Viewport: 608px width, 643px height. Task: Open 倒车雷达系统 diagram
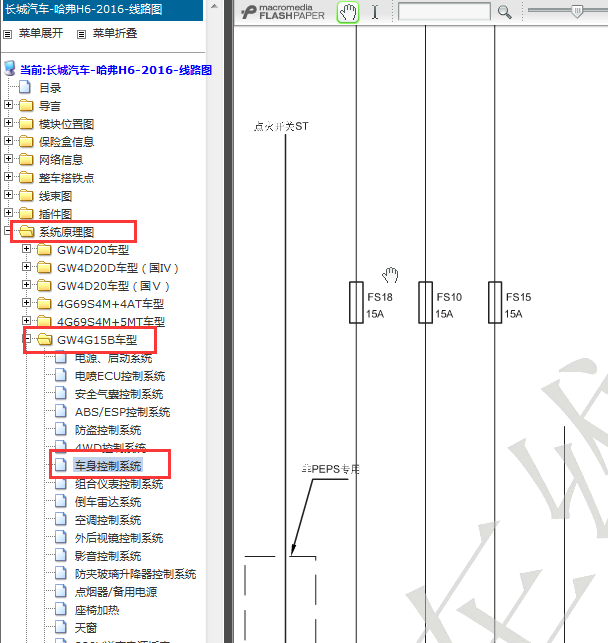108,502
